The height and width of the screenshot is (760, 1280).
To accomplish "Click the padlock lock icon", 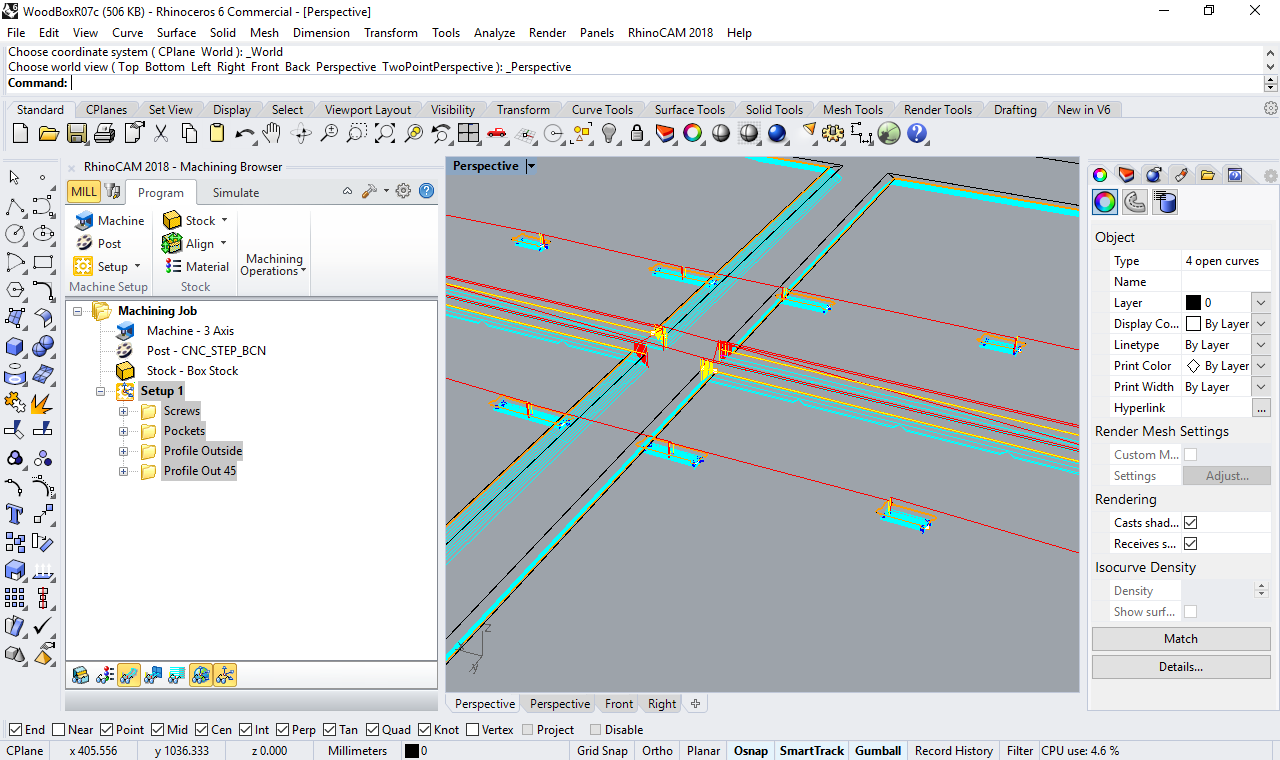I will [x=637, y=133].
